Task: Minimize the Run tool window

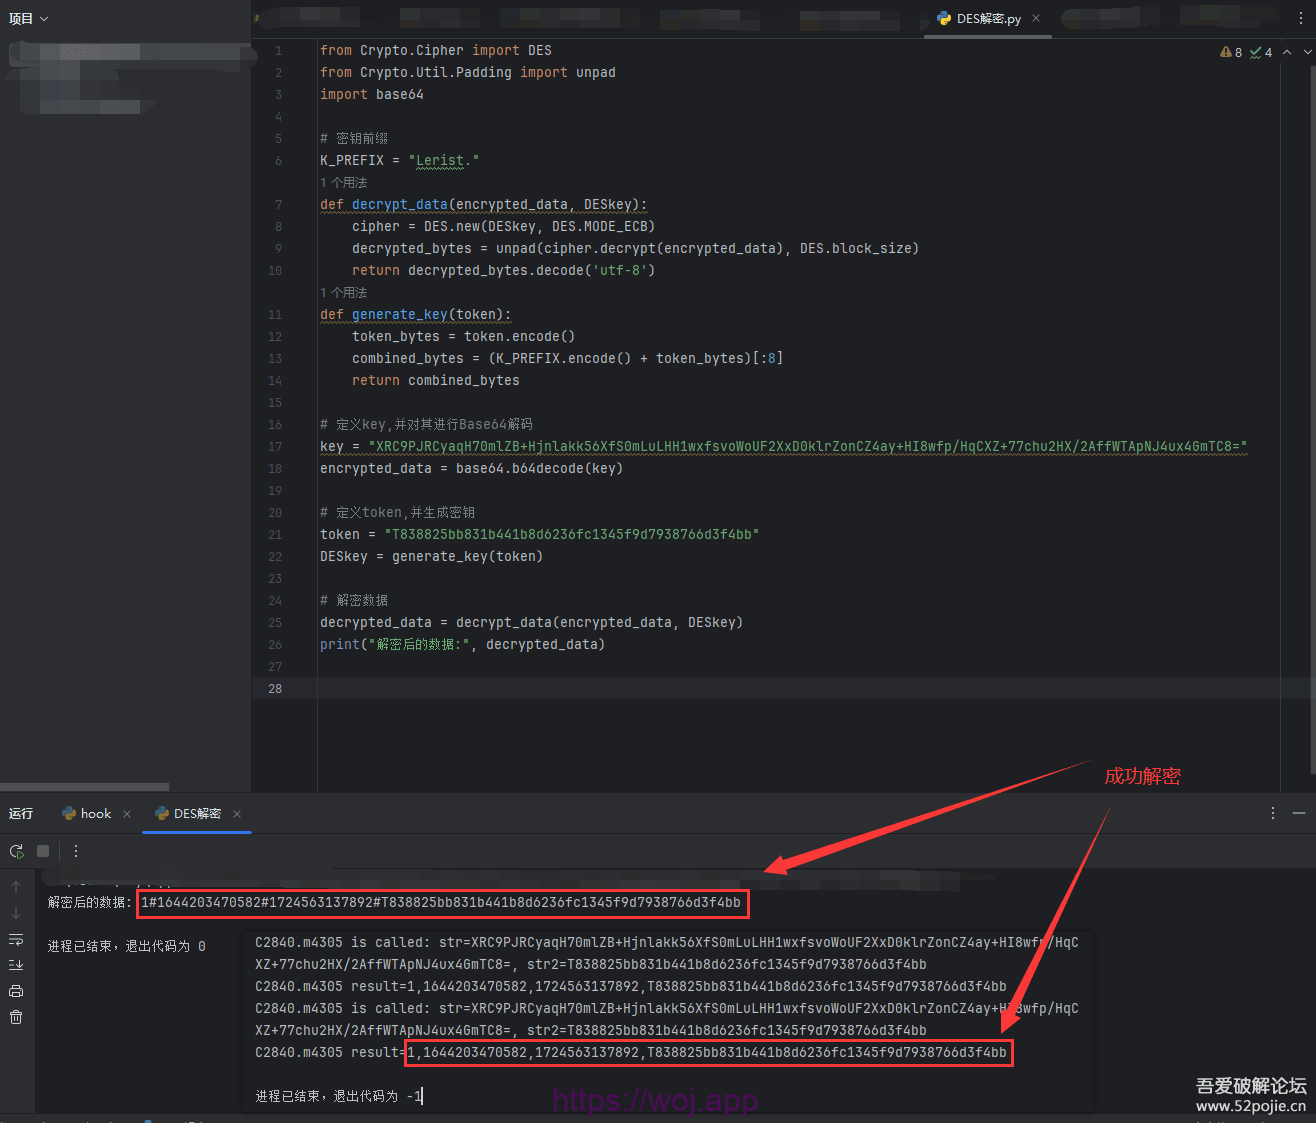Action: (1298, 813)
